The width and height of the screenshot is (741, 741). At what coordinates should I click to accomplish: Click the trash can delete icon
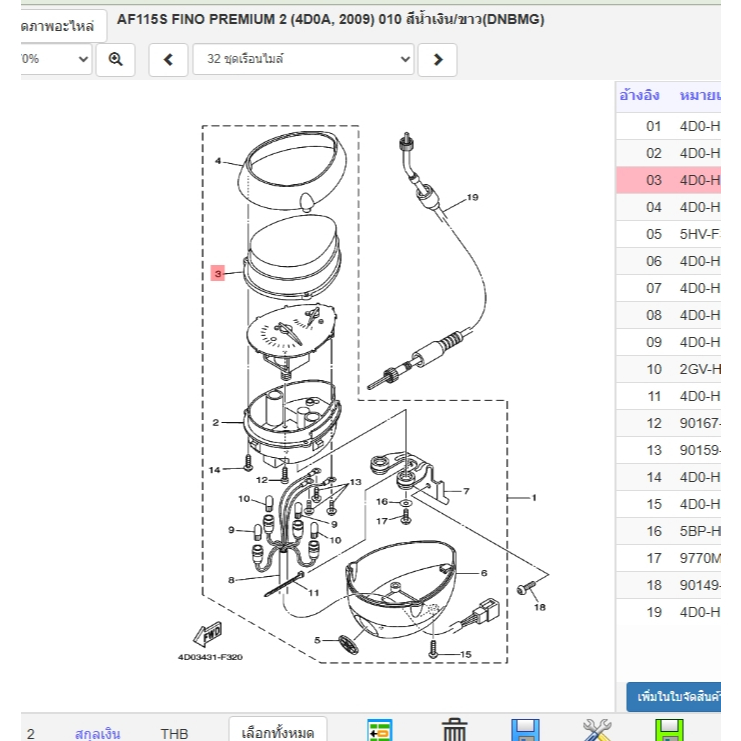pos(454,730)
